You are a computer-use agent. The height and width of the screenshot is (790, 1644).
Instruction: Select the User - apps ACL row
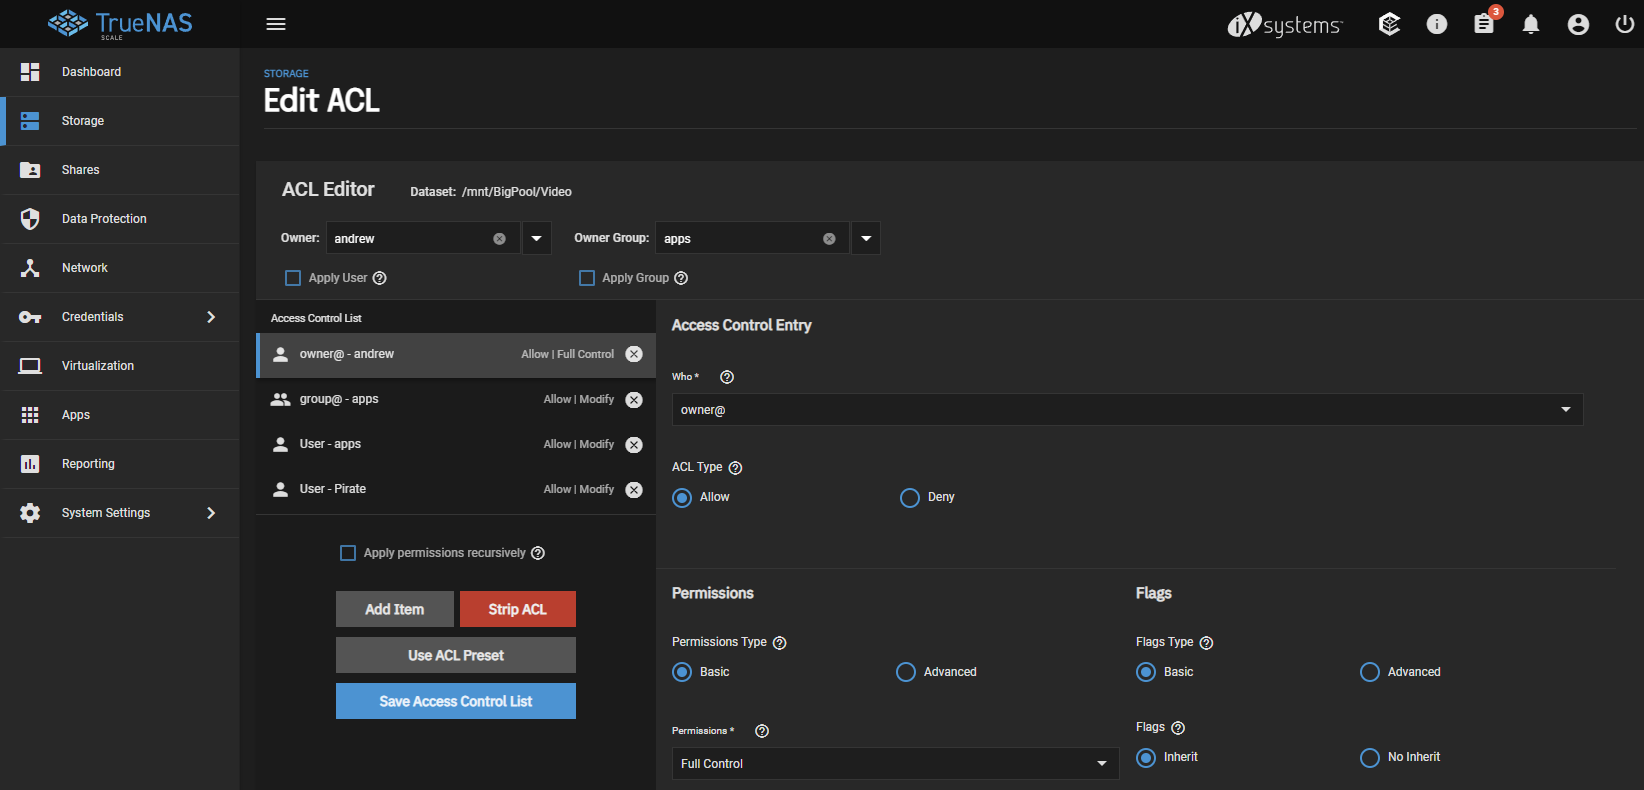coord(456,445)
